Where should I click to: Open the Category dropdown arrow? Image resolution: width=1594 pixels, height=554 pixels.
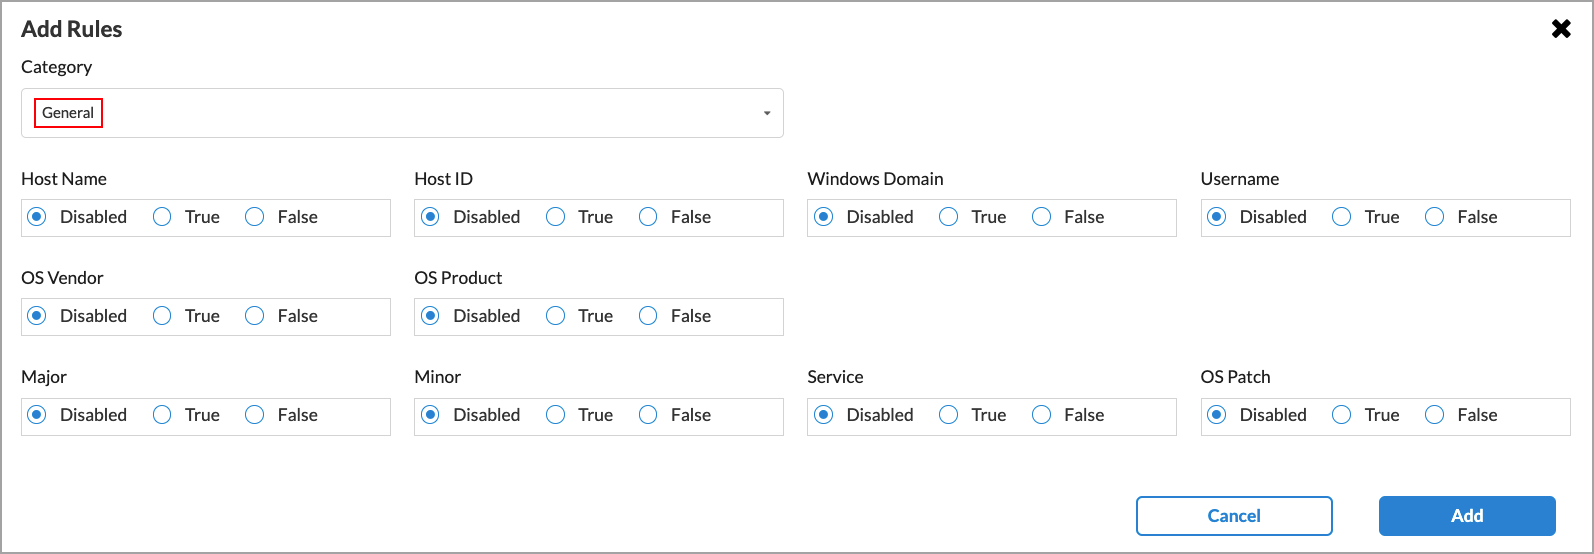pyautogui.click(x=767, y=113)
